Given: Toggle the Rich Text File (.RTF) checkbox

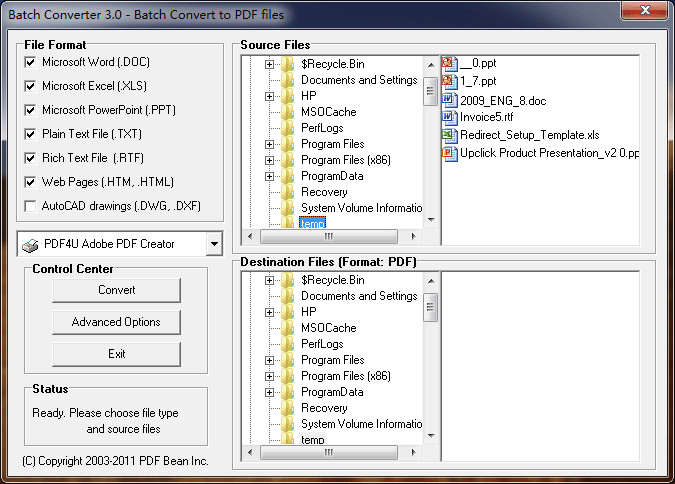Looking at the screenshot, I should [30, 158].
